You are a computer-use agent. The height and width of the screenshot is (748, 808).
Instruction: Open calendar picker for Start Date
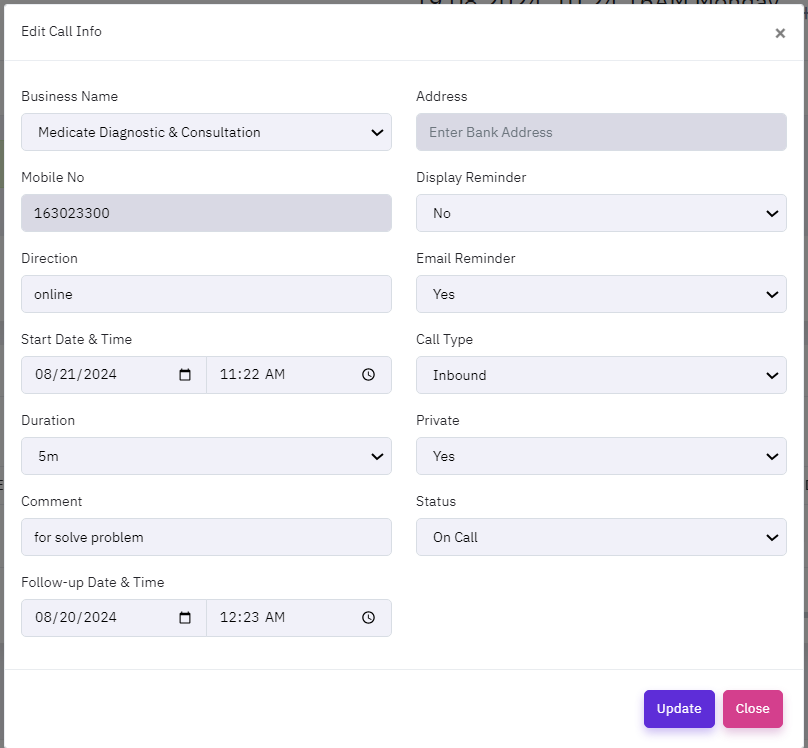pos(185,375)
